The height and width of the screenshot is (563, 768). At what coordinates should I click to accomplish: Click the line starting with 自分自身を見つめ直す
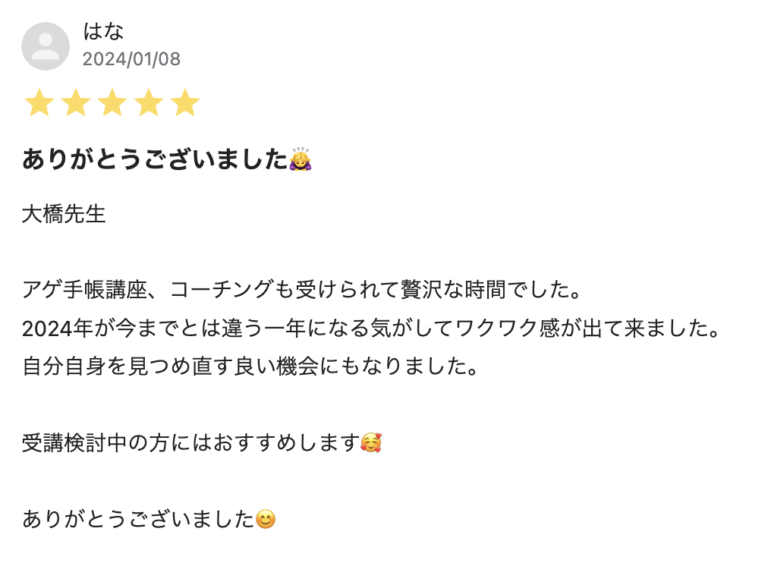click(x=249, y=366)
